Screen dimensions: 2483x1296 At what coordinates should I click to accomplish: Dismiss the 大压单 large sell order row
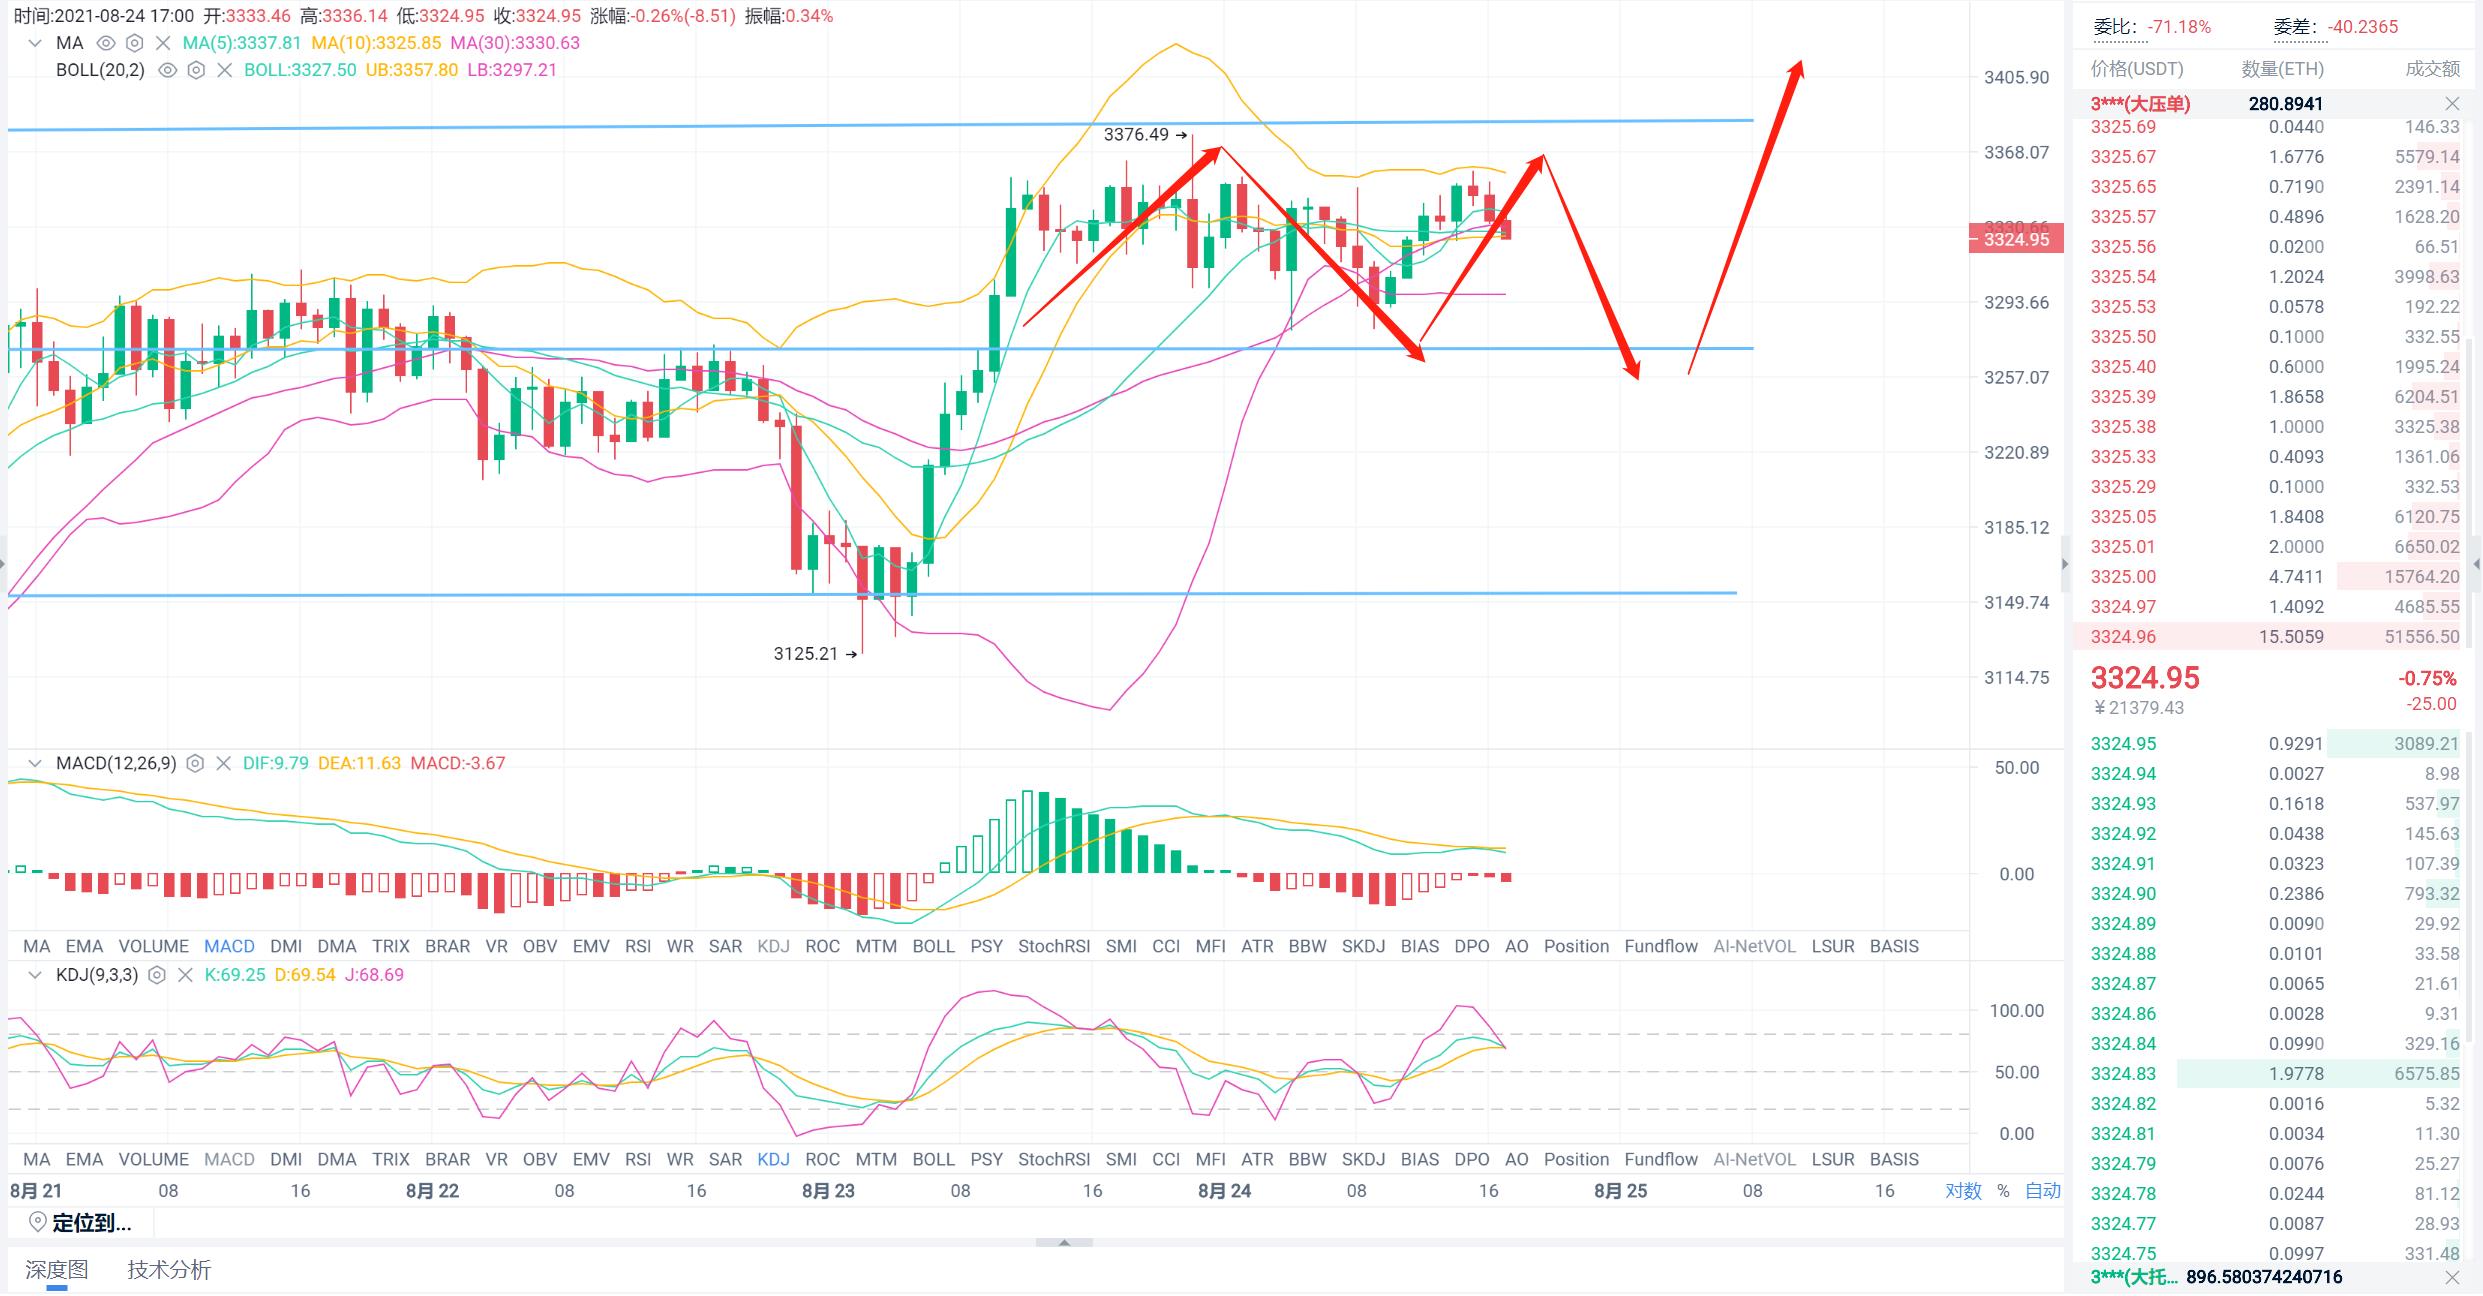(x=2452, y=104)
